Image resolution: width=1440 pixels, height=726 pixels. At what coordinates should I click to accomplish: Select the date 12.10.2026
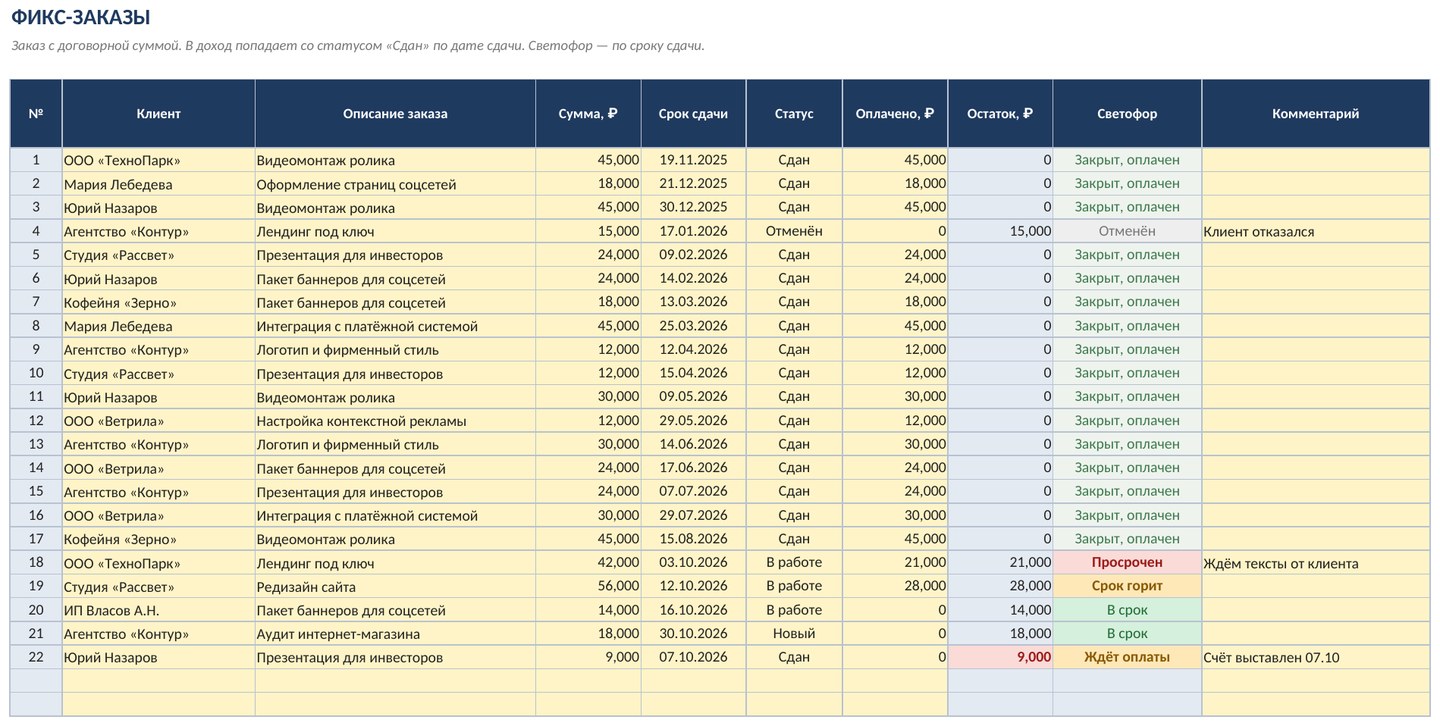point(693,586)
